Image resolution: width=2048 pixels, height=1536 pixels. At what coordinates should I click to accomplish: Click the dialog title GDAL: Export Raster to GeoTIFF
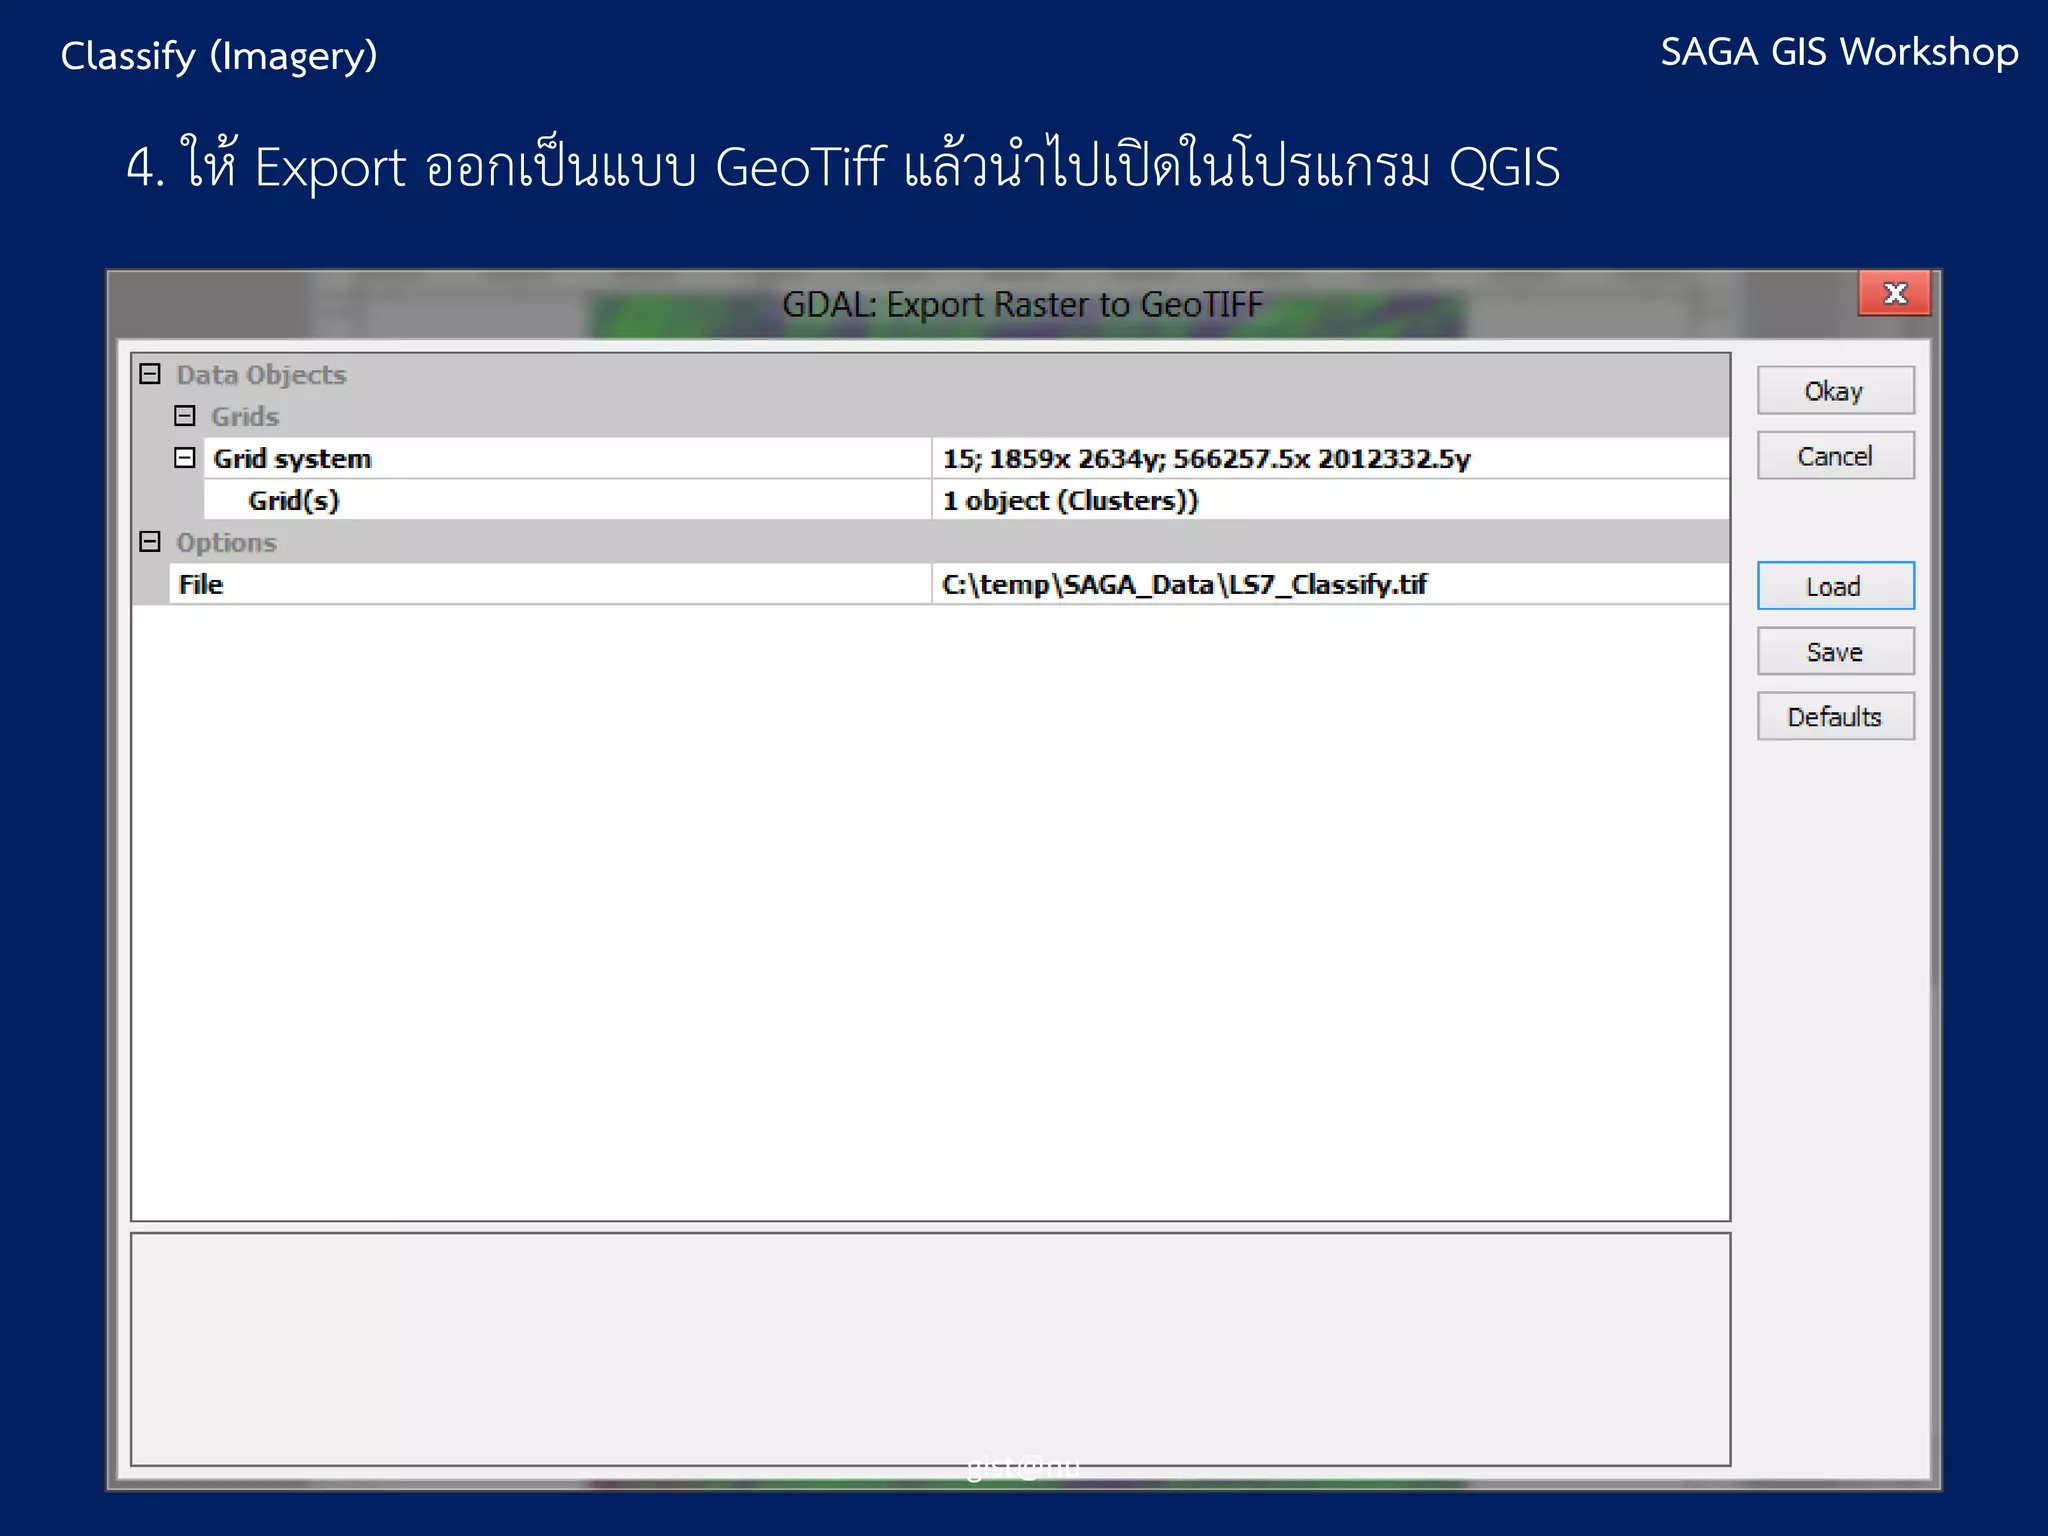pos(1022,304)
